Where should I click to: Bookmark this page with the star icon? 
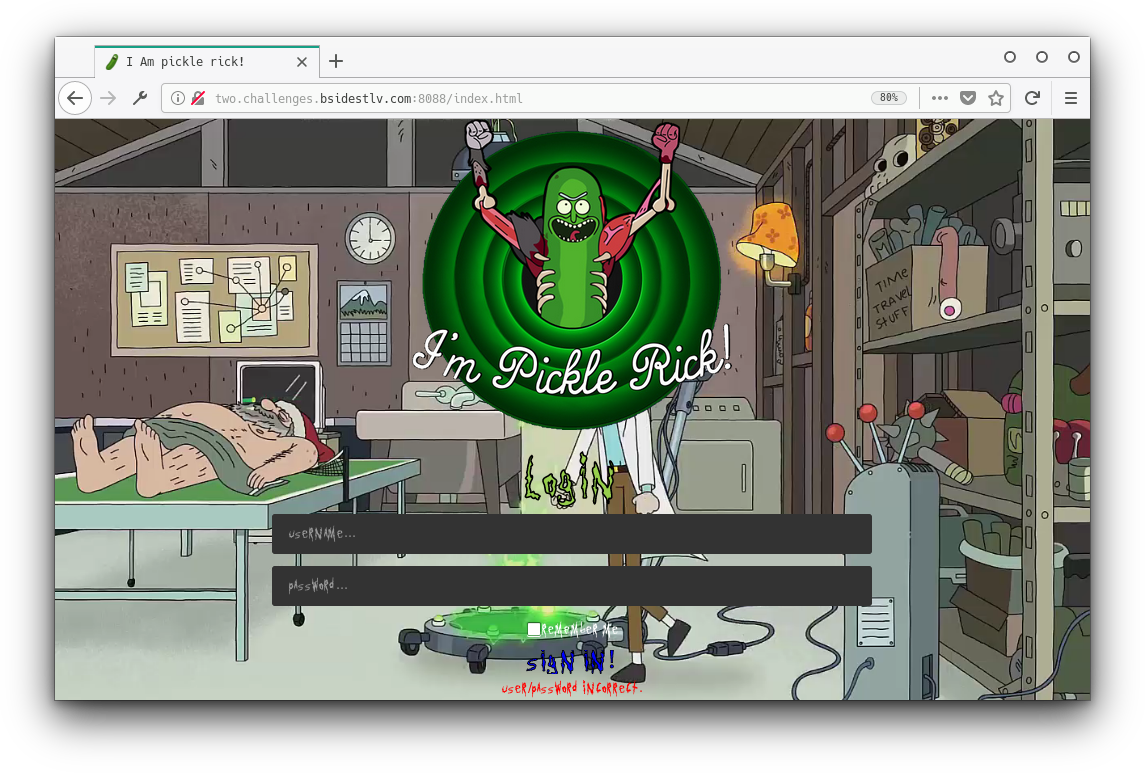pyautogui.click(x=995, y=98)
